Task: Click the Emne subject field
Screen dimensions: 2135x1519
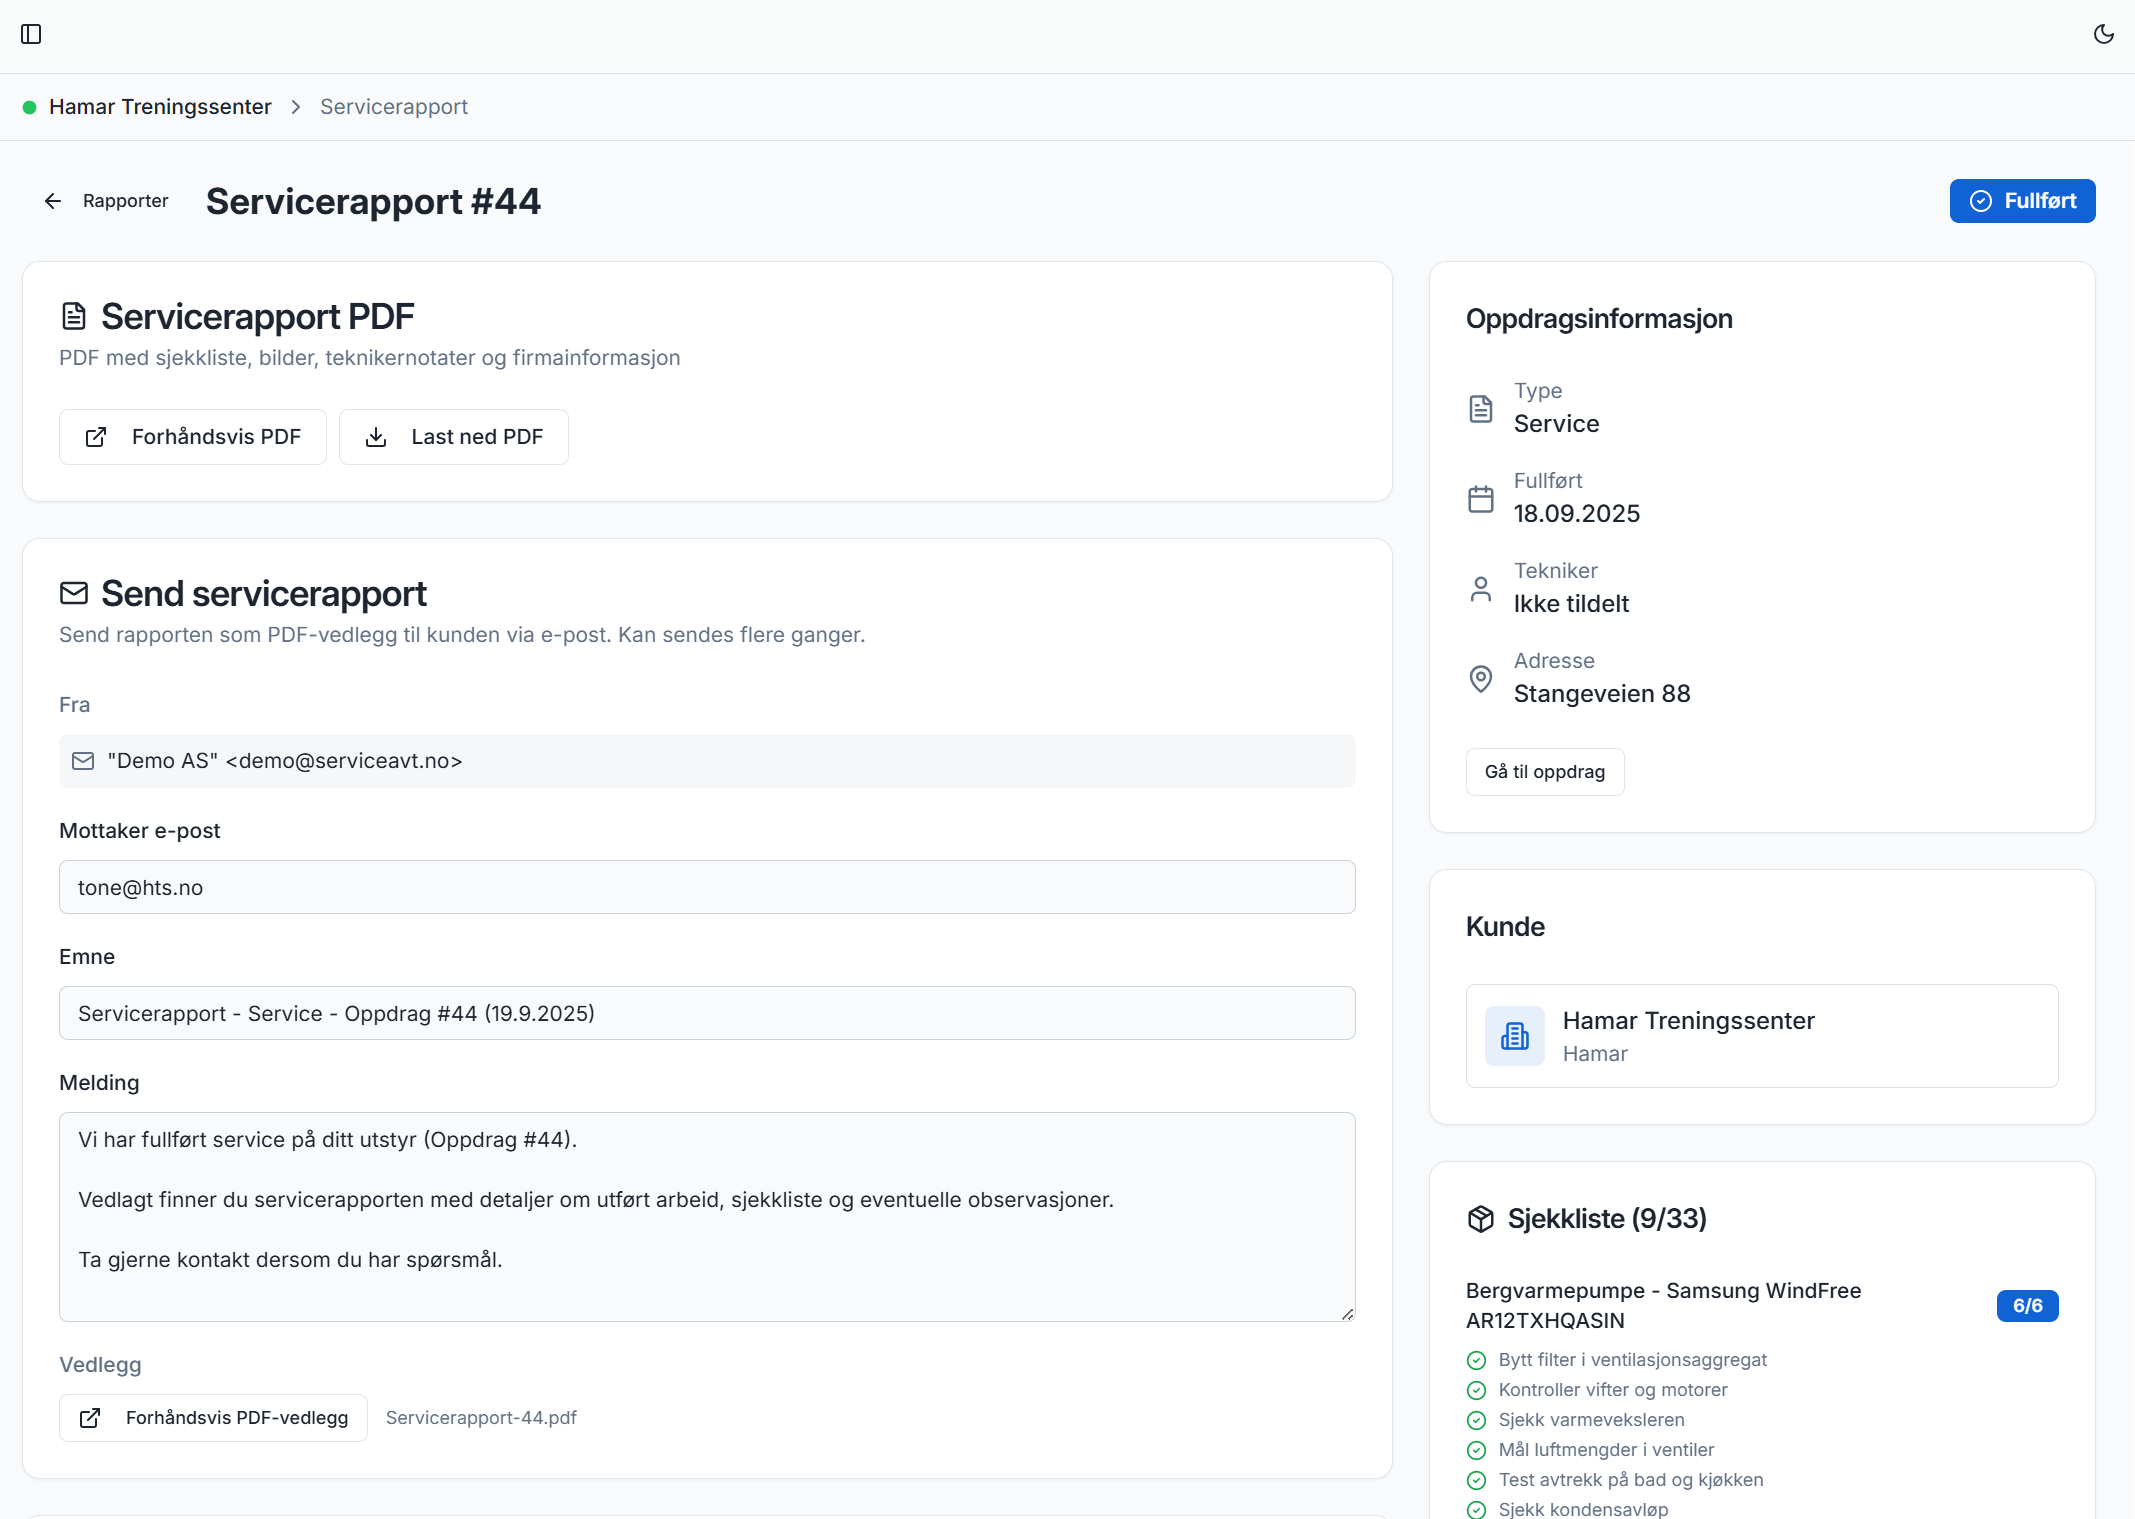Action: coord(707,1013)
